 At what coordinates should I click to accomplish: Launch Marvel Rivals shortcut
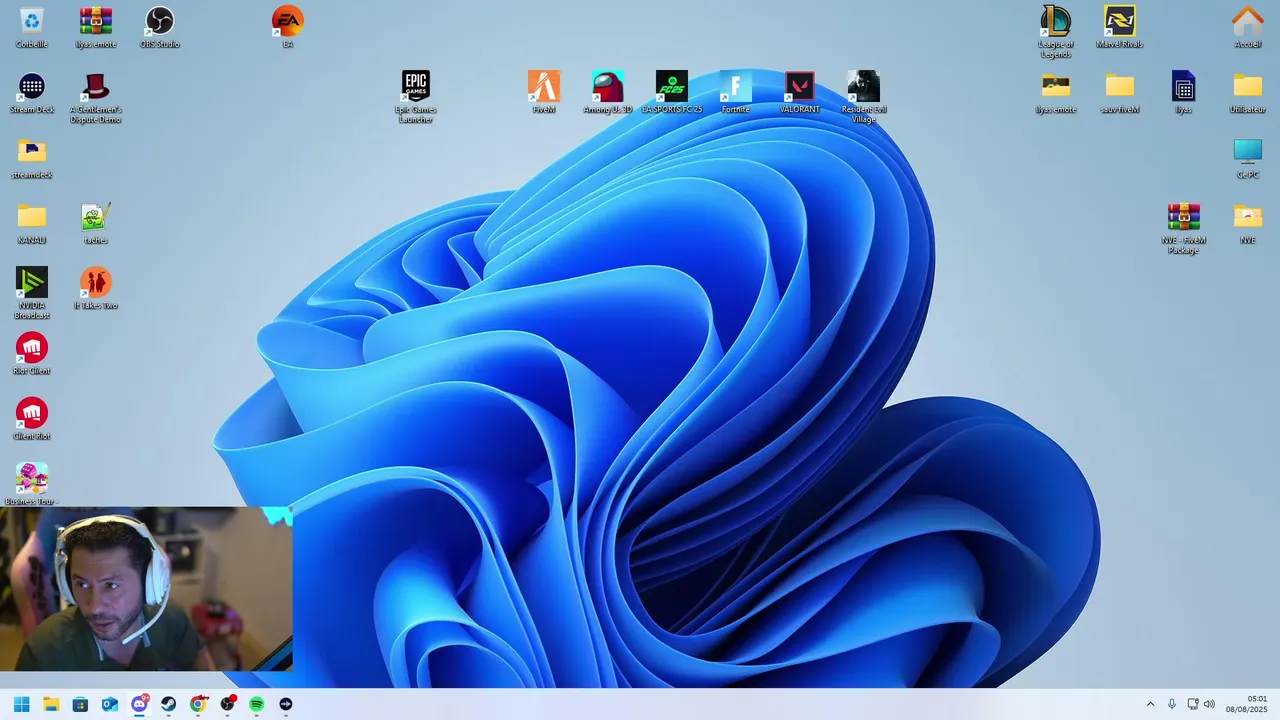click(1120, 21)
